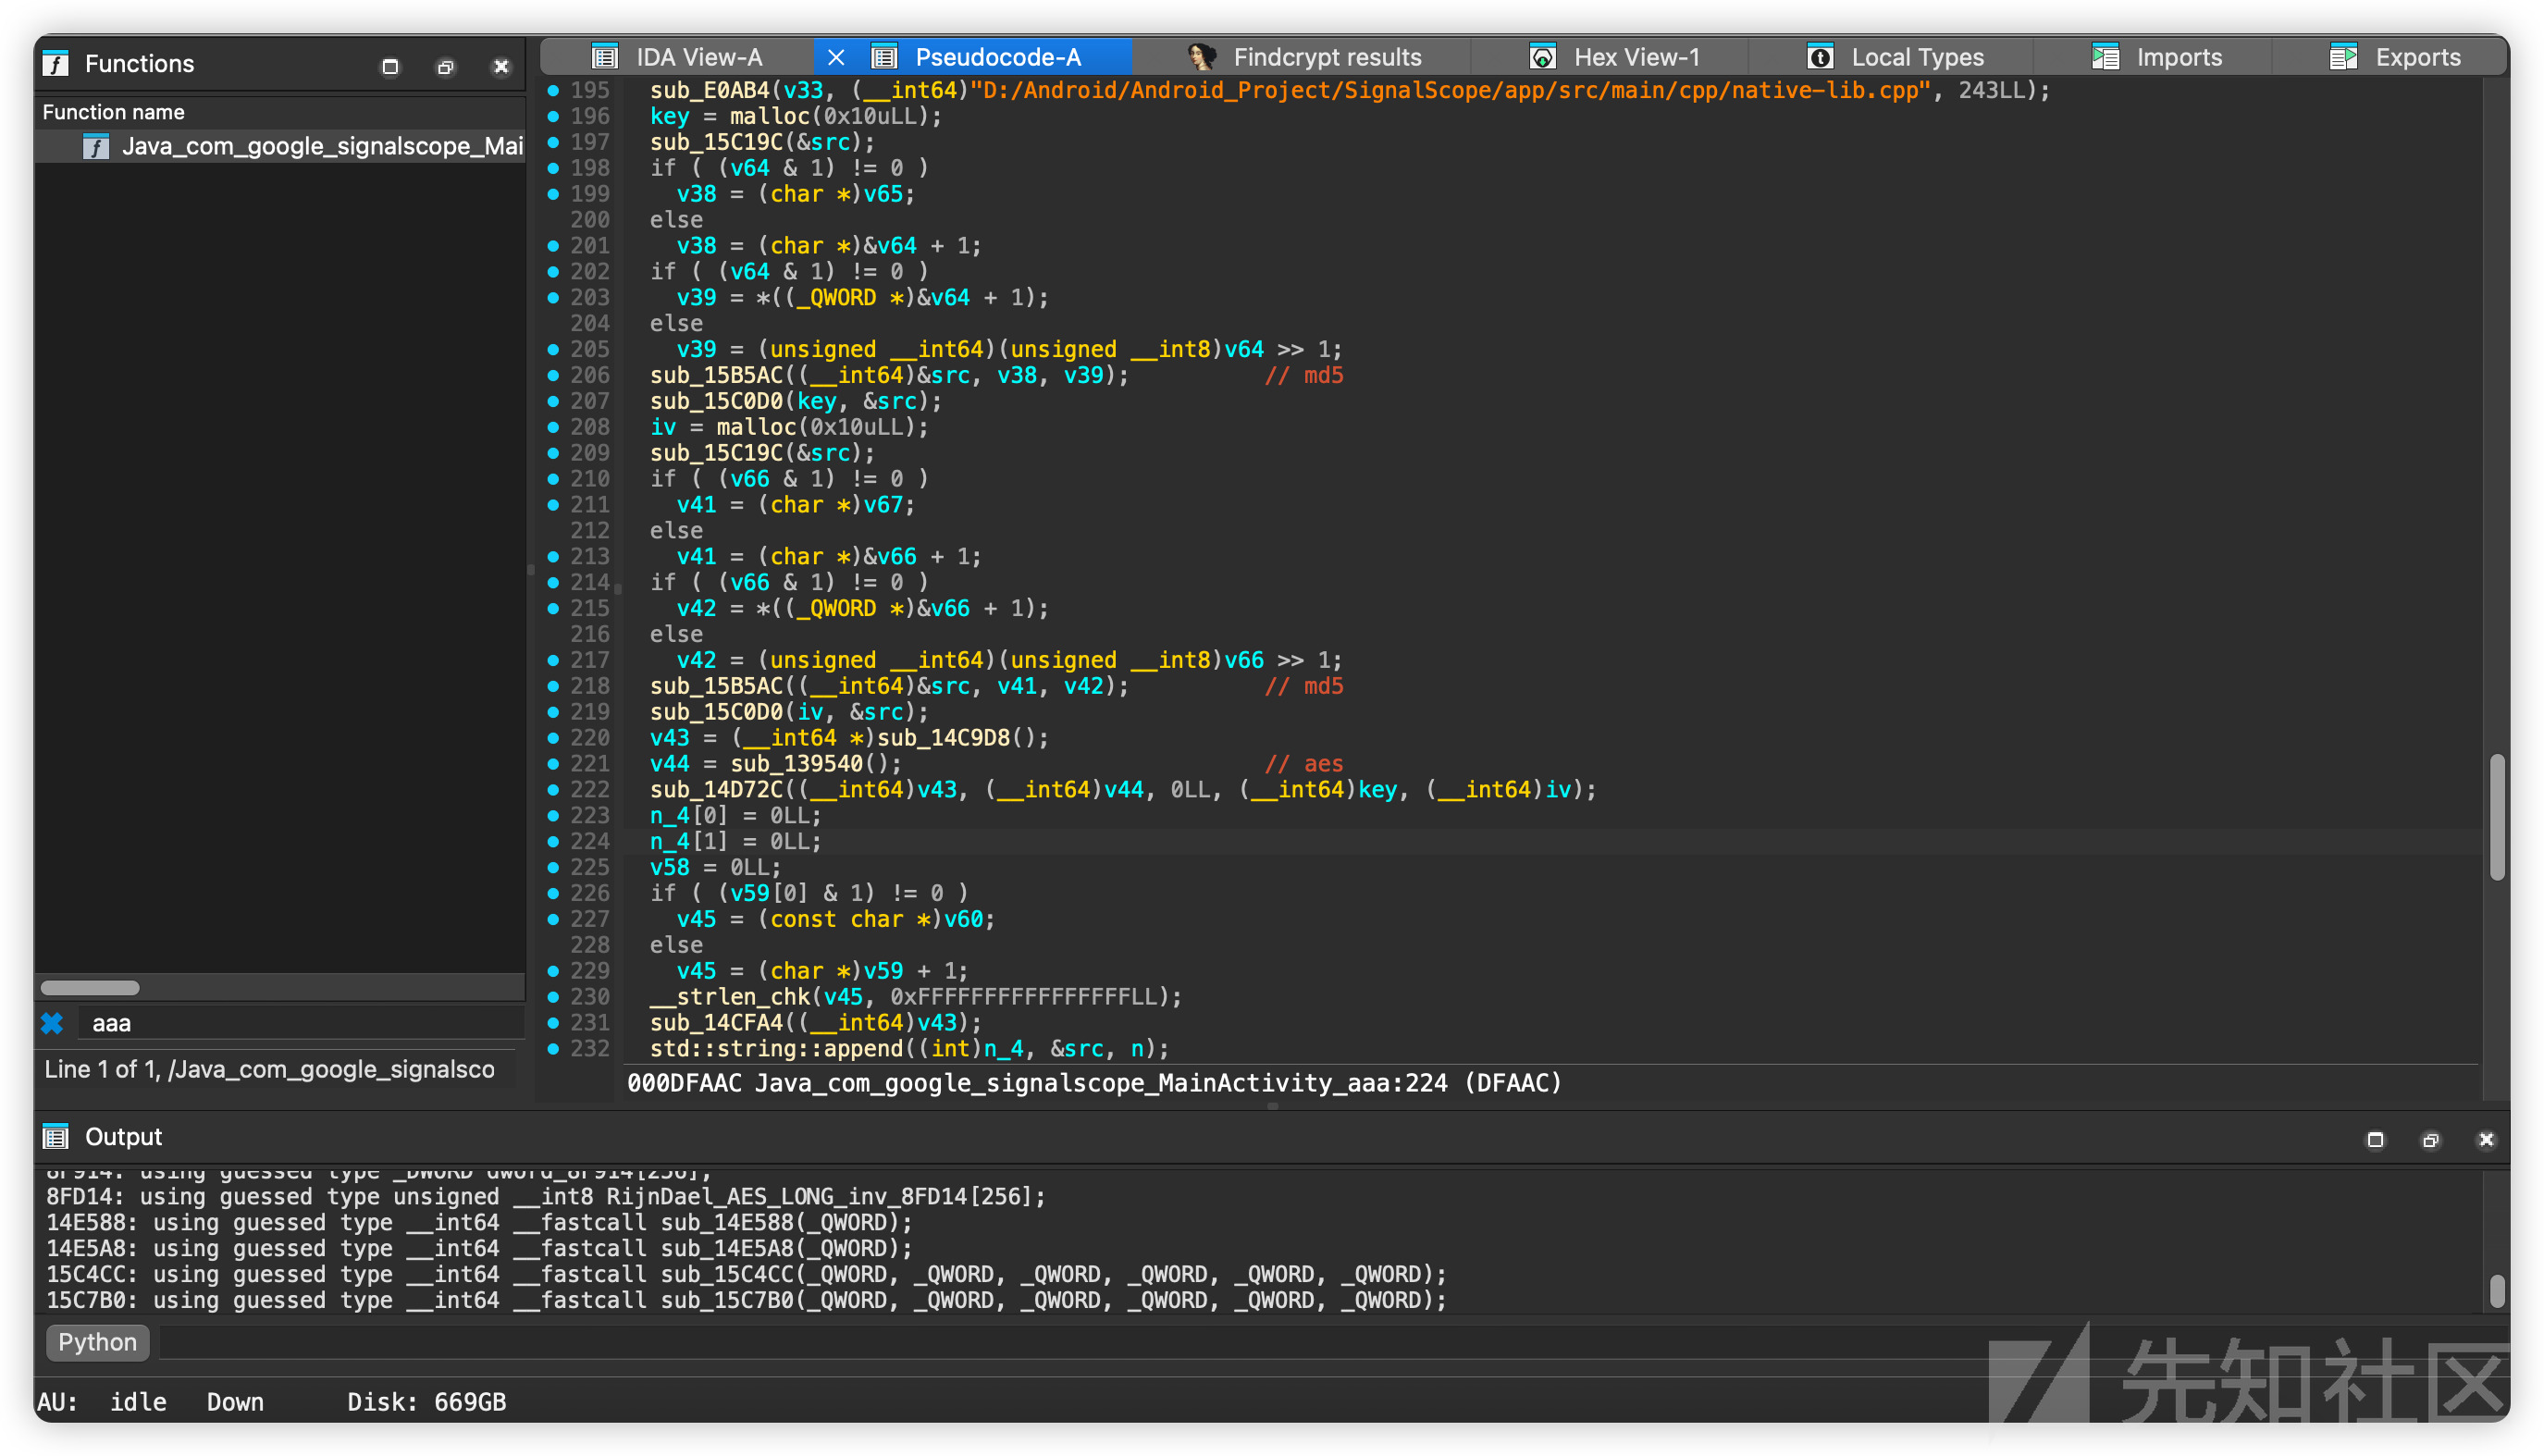
Task: Undock the Functions panel
Action: click(x=445, y=66)
